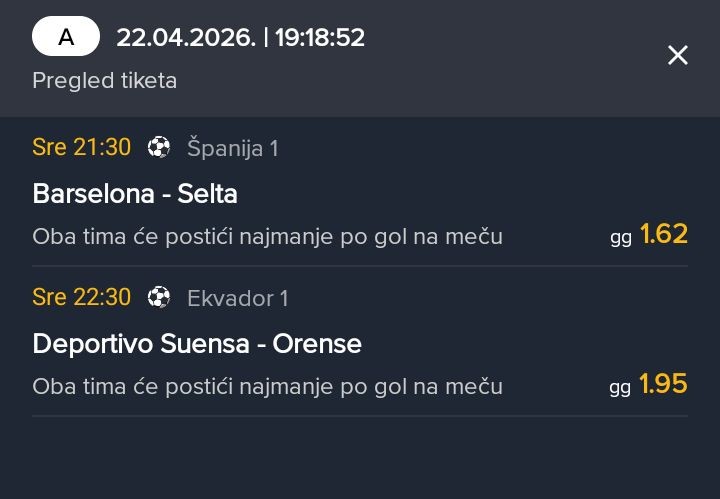Viewport: 720px width, 499px height.
Task: Click the soccer ball icon beside Ekvador 1
Action: pyautogui.click(x=159, y=297)
